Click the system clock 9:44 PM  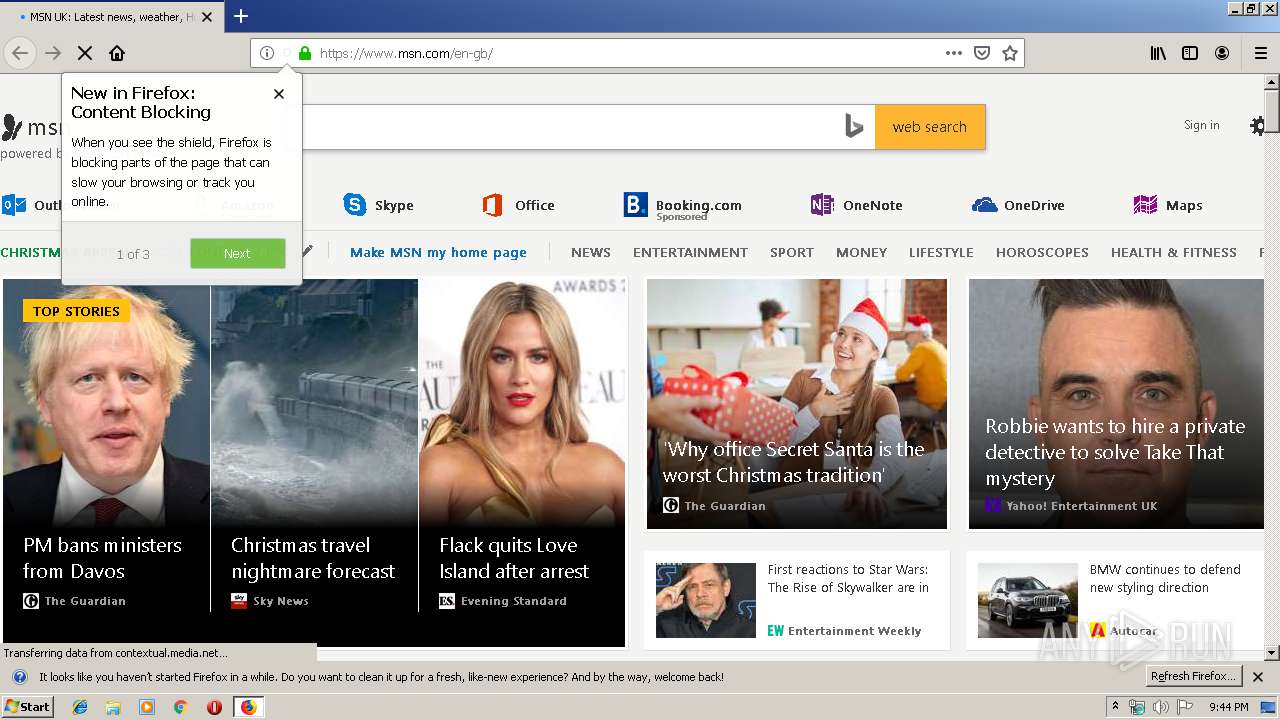point(1229,707)
